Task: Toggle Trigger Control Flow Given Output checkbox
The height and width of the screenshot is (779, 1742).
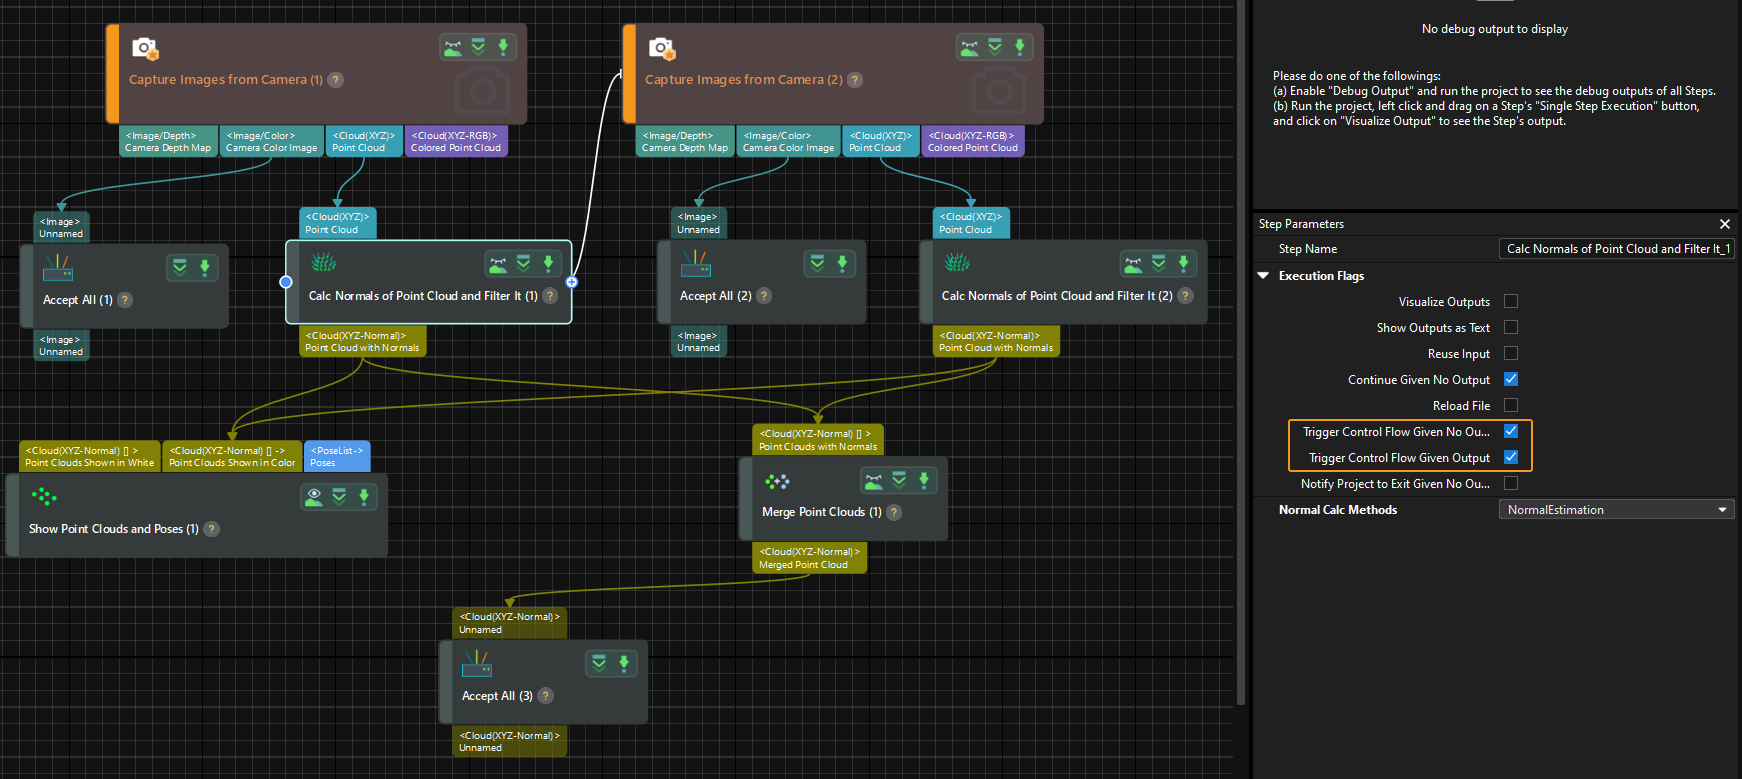Action: pyautogui.click(x=1511, y=457)
